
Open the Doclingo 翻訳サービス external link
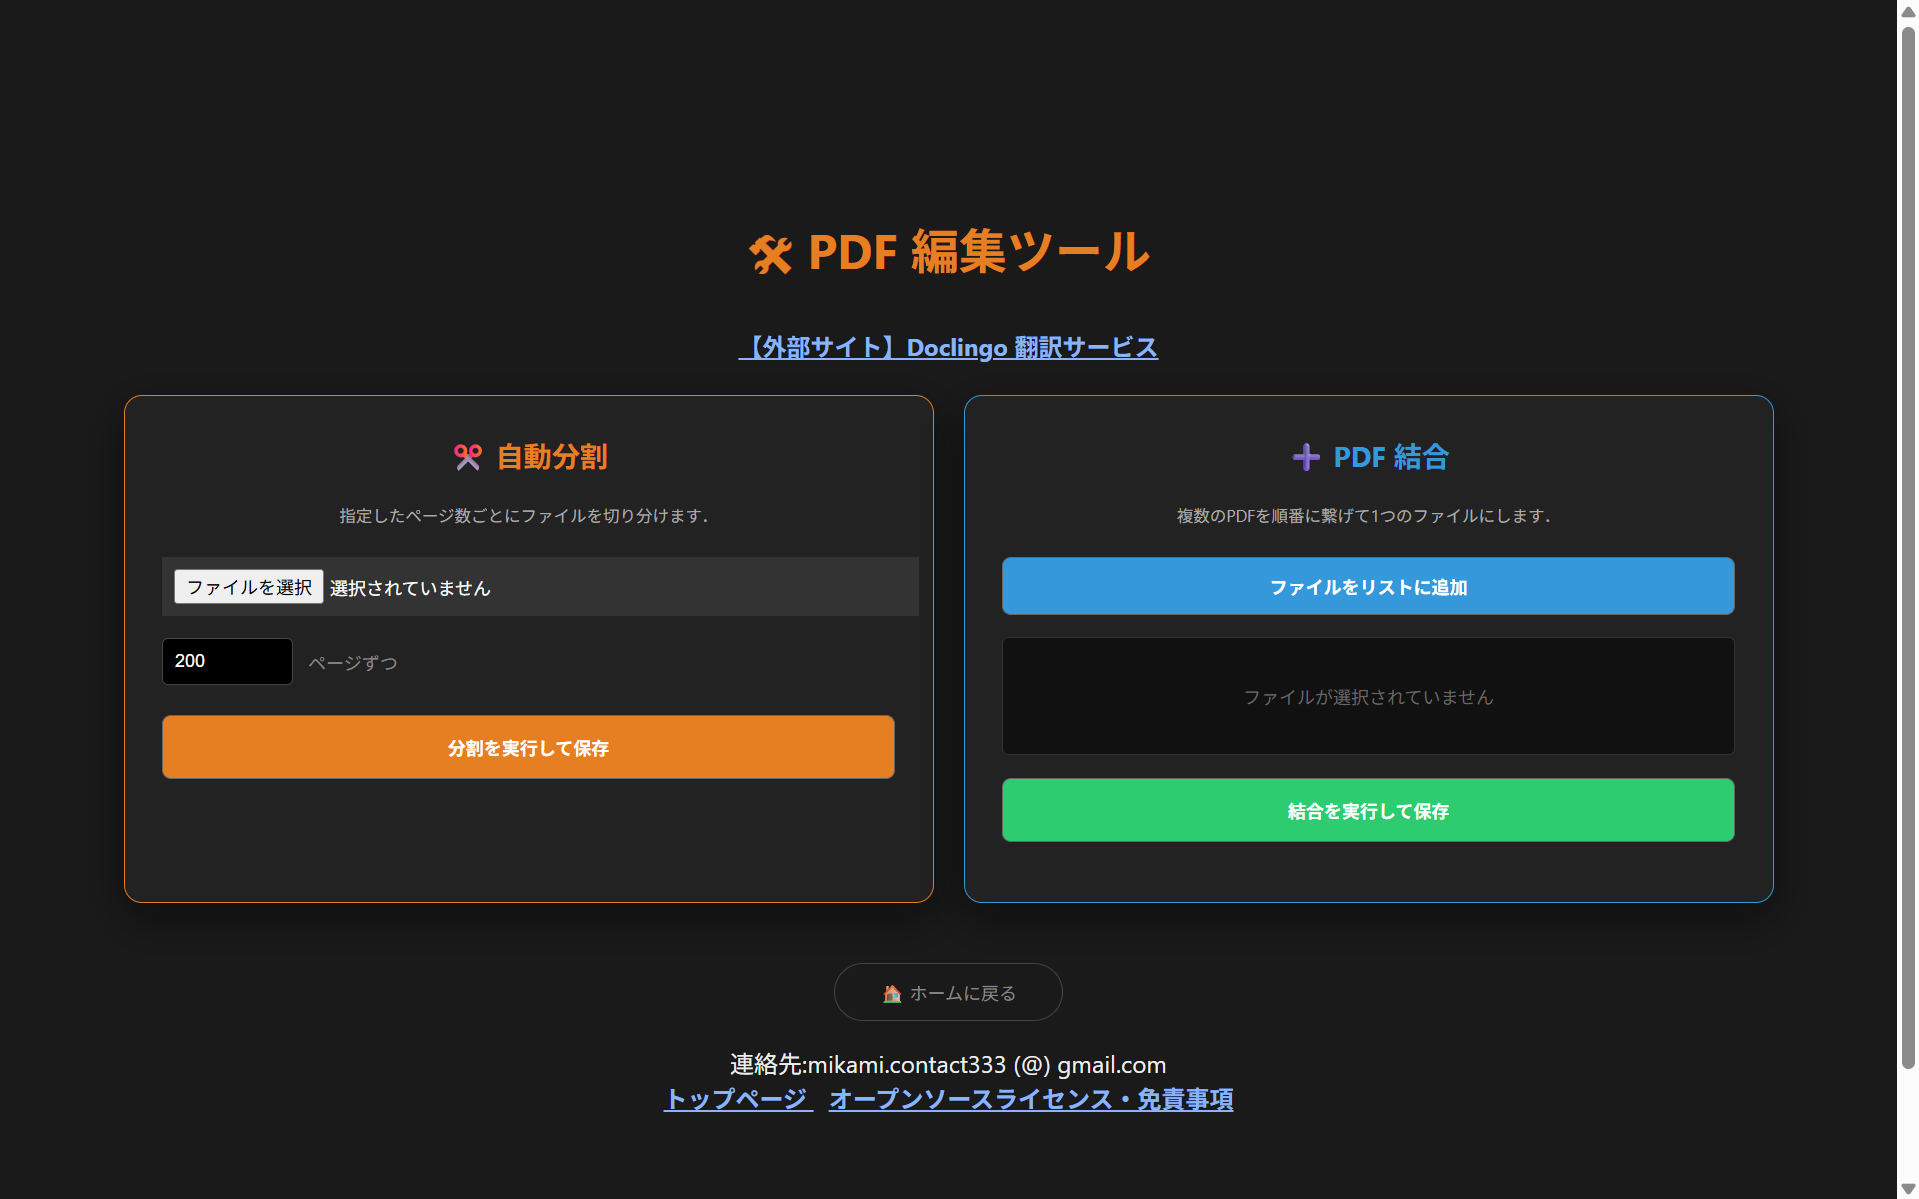tap(948, 347)
